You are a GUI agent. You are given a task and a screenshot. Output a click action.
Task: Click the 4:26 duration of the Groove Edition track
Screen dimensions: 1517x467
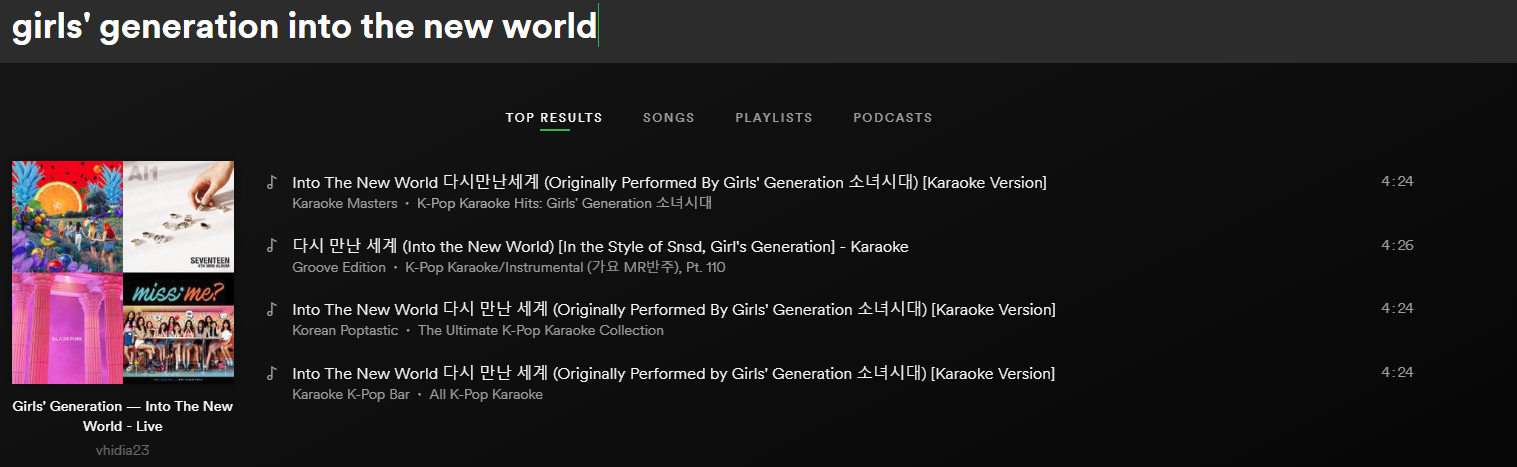pyautogui.click(x=1397, y=245)
